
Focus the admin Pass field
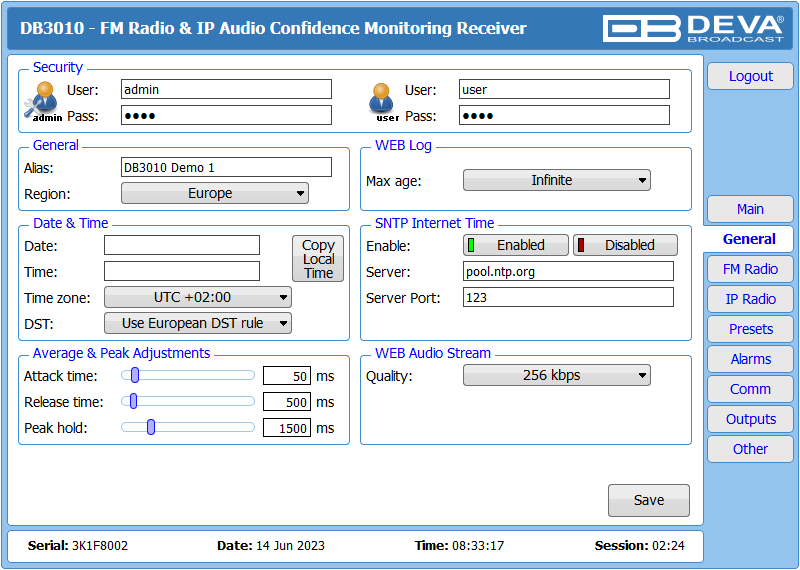pos(226,115)
